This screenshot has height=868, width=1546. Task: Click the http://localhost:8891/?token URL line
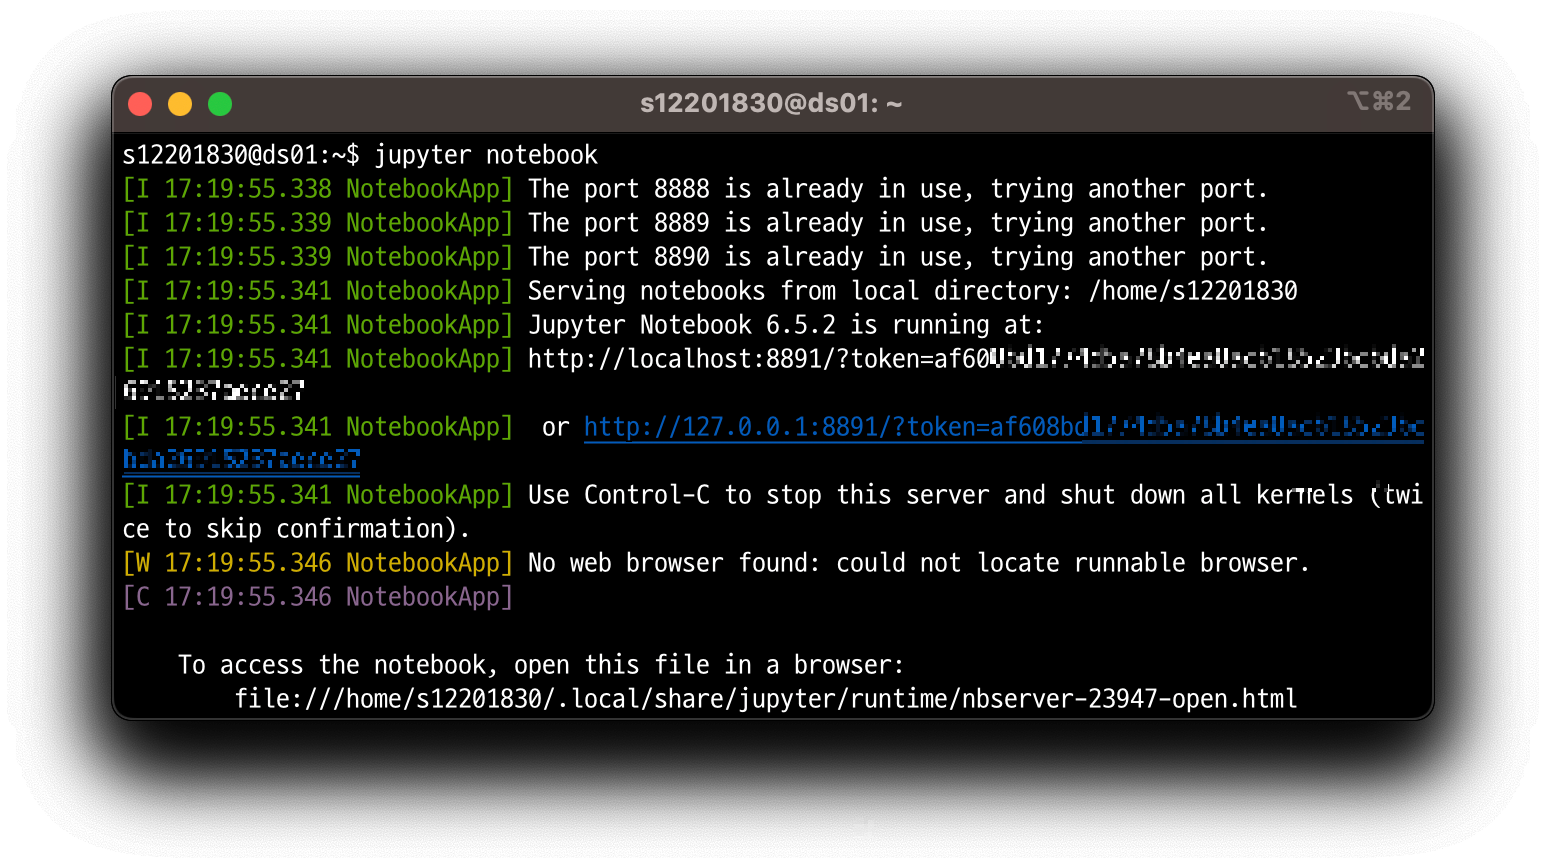pyautogui.click(x=976, y=359)
